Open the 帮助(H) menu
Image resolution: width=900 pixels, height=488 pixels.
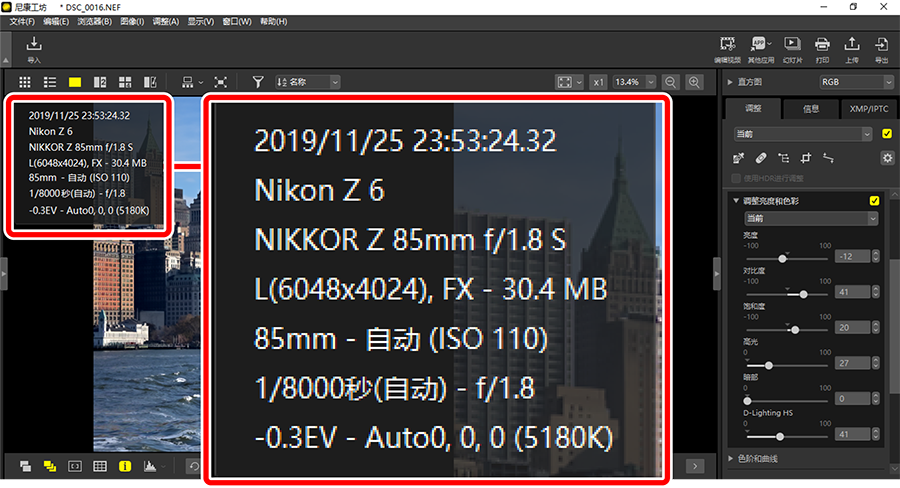point(273,21)
